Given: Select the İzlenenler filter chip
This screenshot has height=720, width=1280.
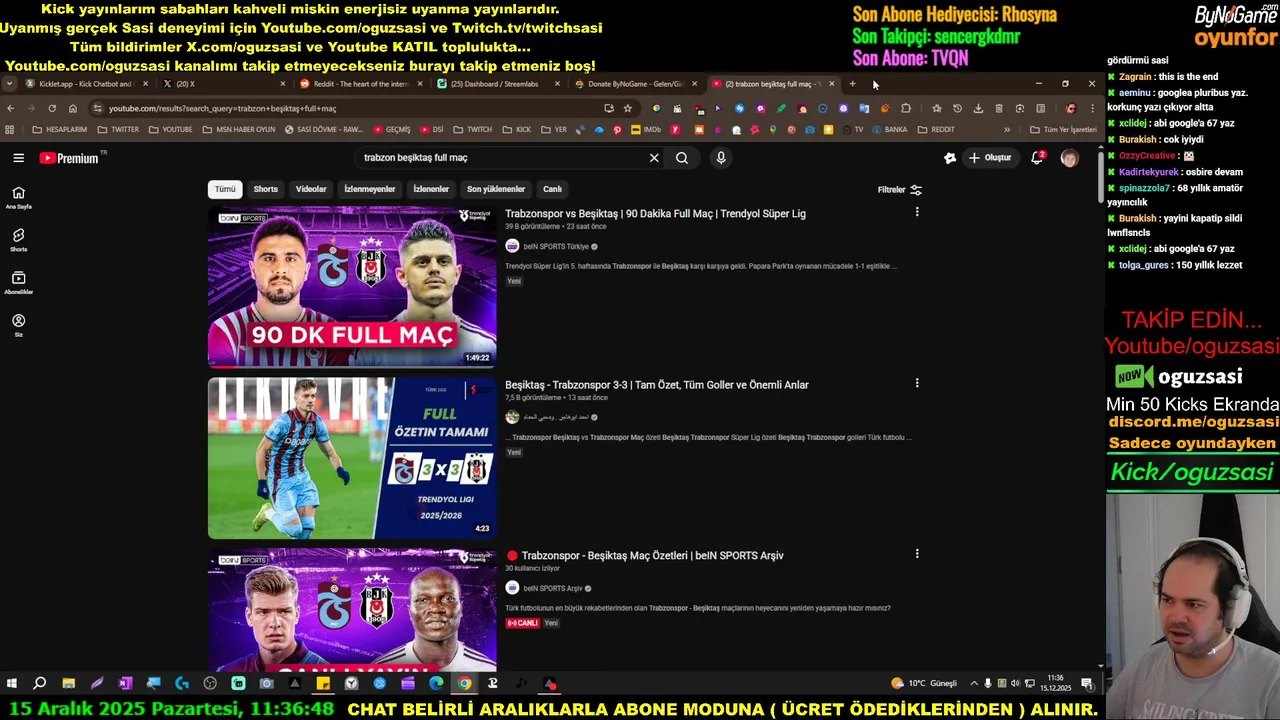Looking at the screenshot, I should [x=431, y=189].
